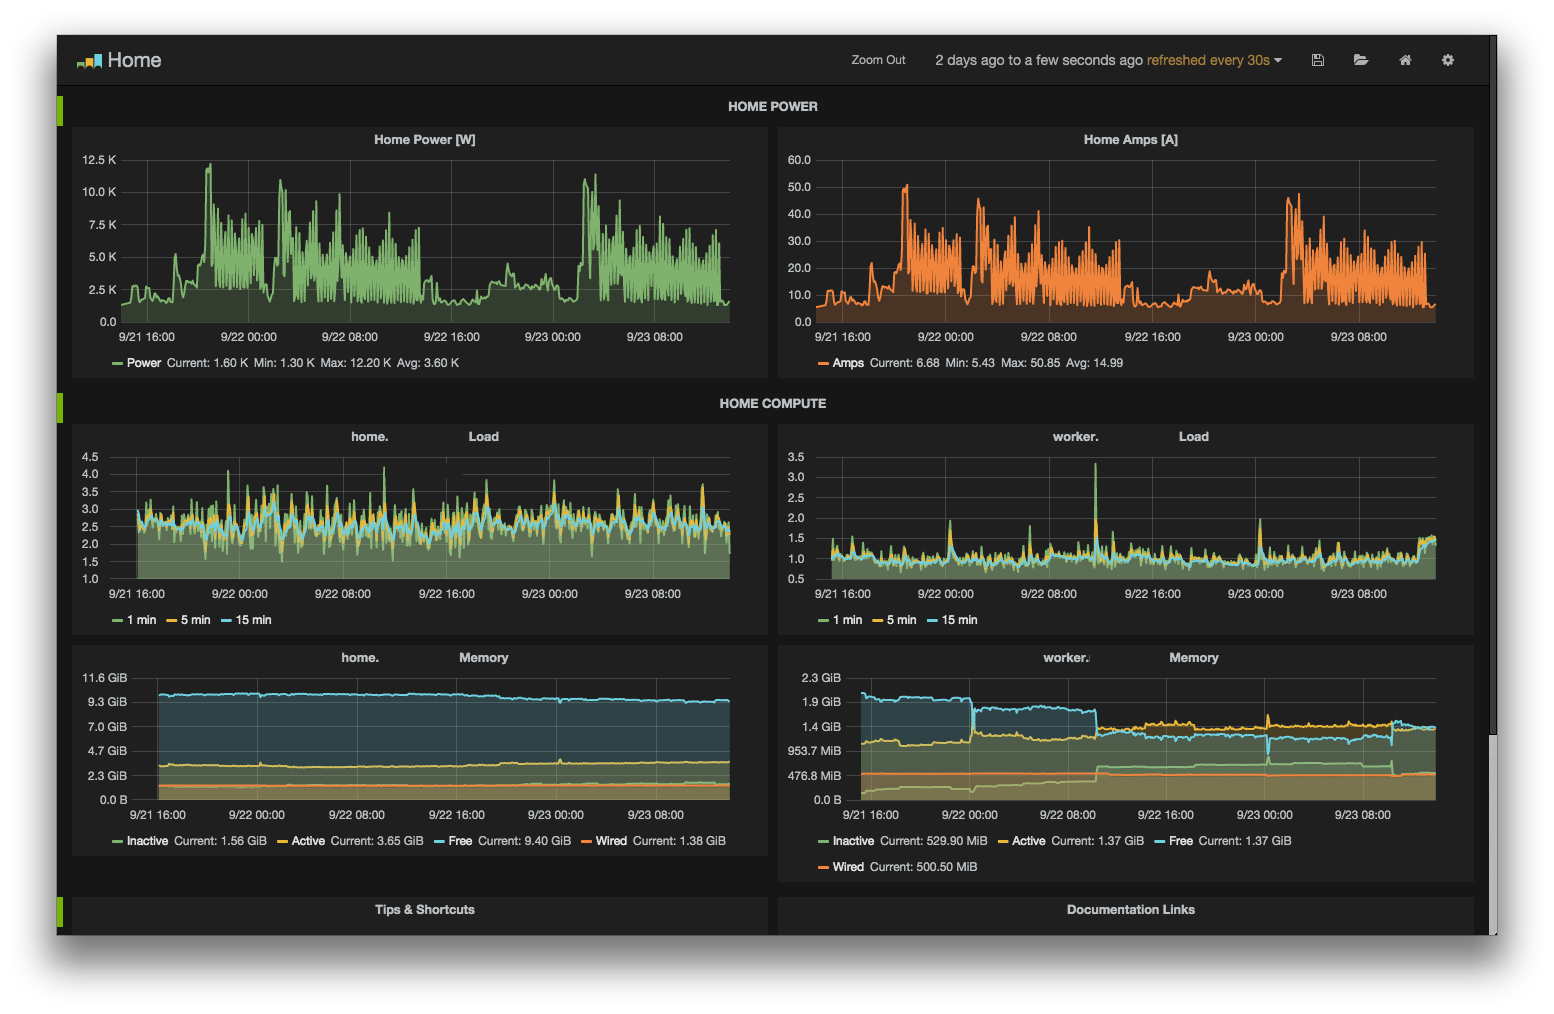This screenshot has height=1014, width=1554.
Task: Open the HOME POWER row green handle
Action: point(60,111)
